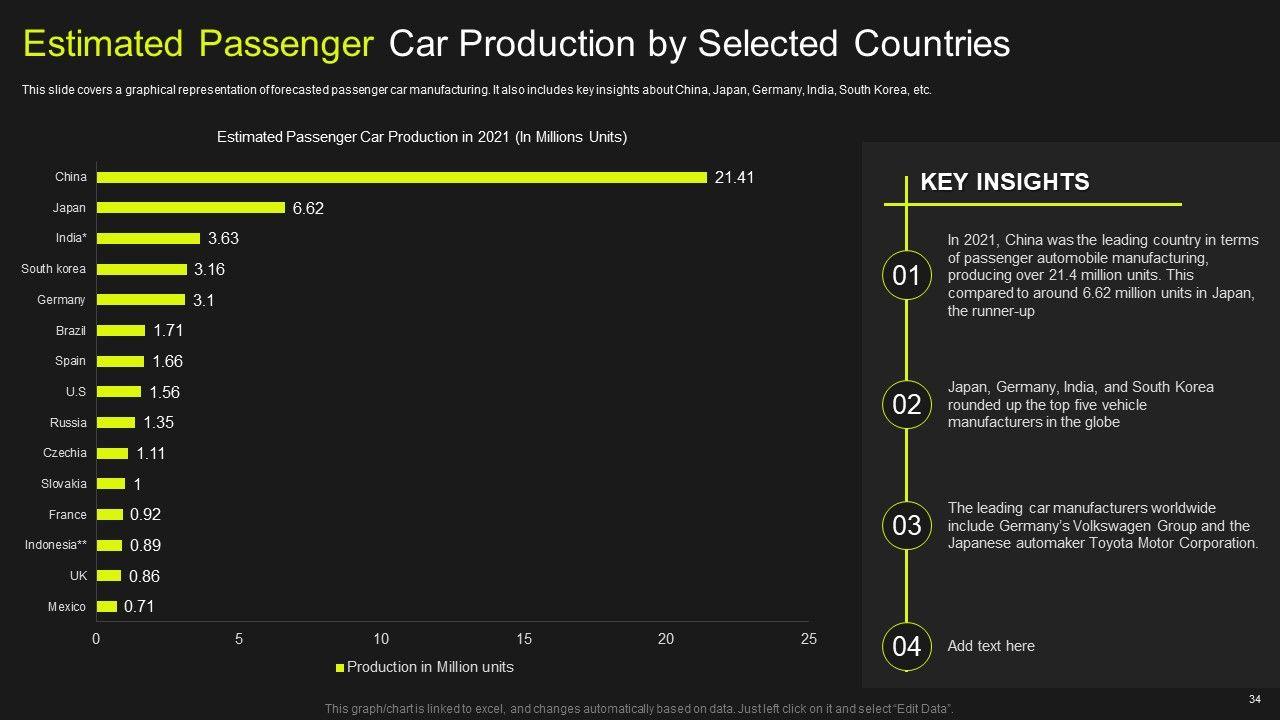The width and height of the screenshot is (1280, 720).
Task: Select the China bar in chart
Action: coord(401,177)
